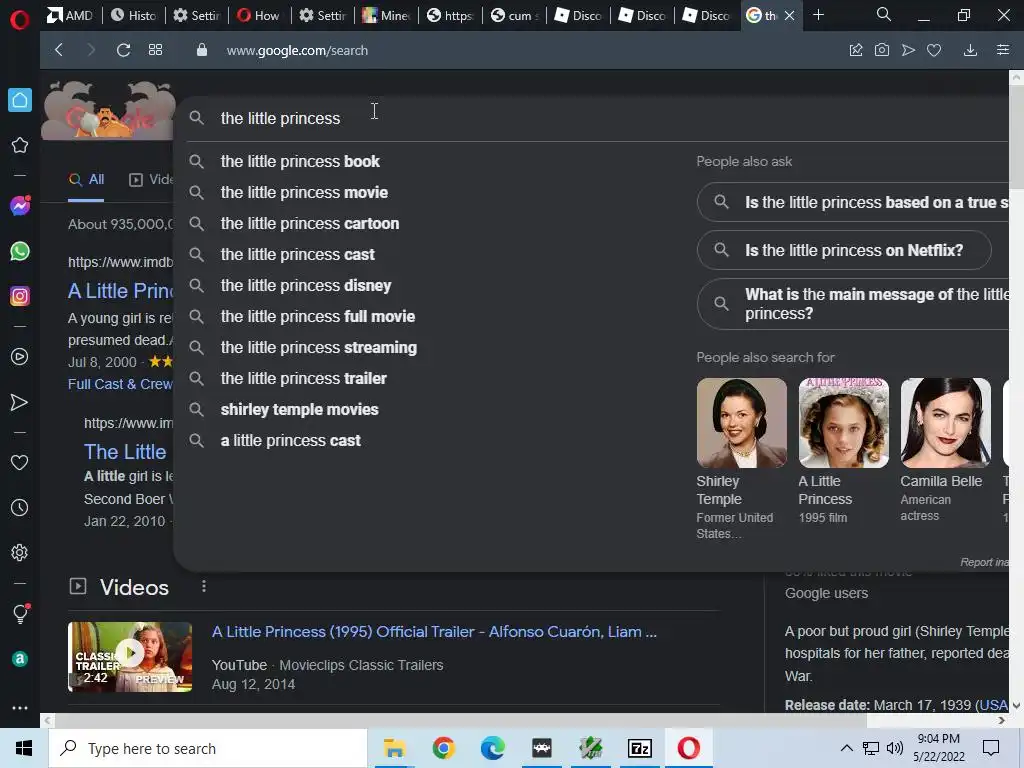
Task: Ask 'Is the little princess on Netflix?'
Action: (844, 250)
